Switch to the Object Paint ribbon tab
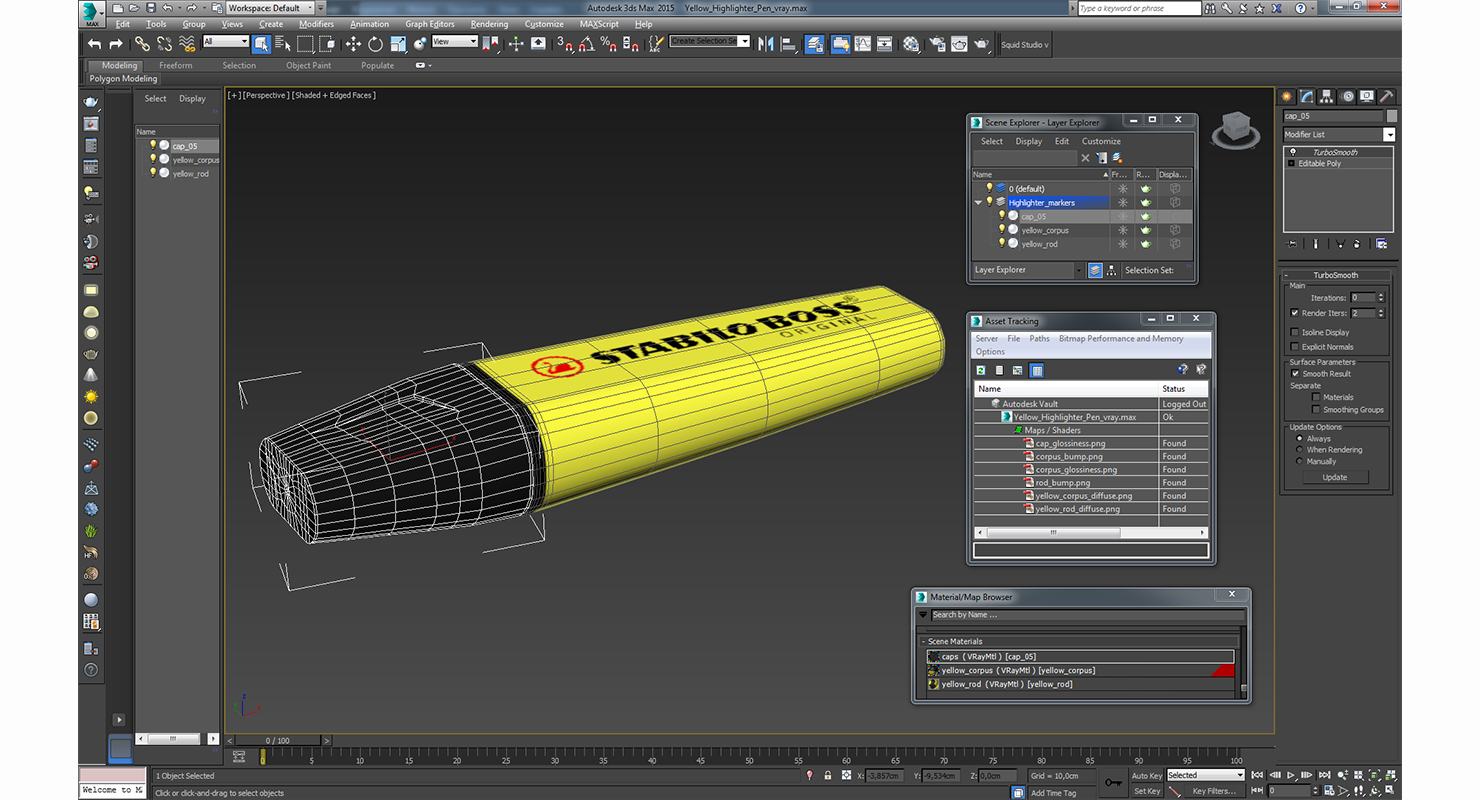This screenshot has width=1480, height=800. (308, 65)
